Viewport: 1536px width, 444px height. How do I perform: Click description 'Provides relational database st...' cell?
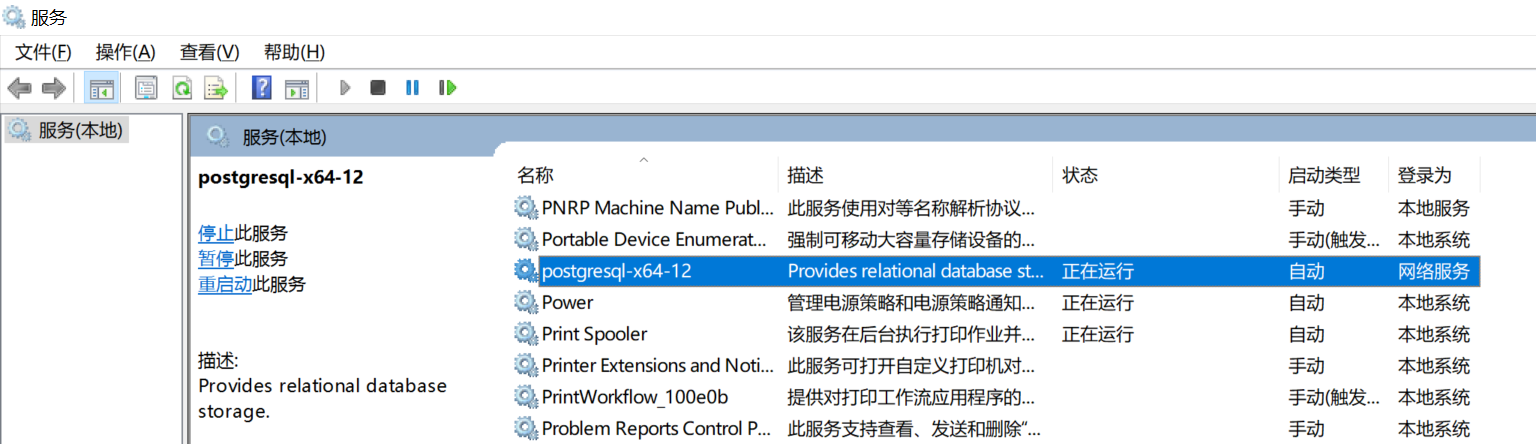click(916, 271)
